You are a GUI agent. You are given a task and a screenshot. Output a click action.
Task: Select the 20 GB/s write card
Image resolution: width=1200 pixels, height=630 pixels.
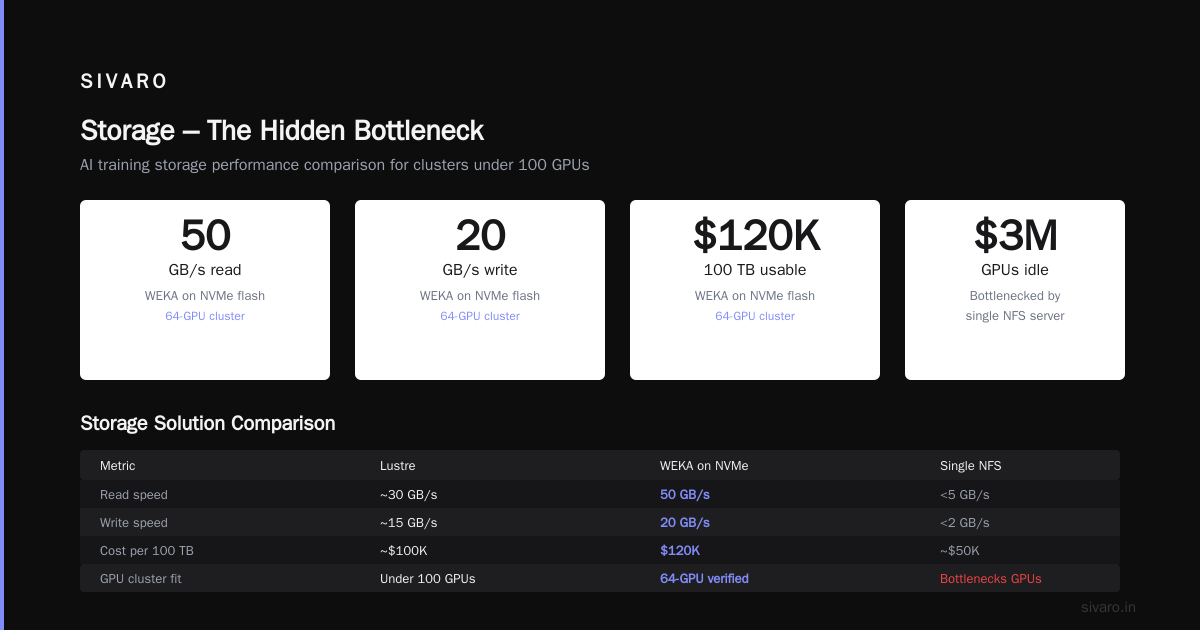click(x=480, y=290)
